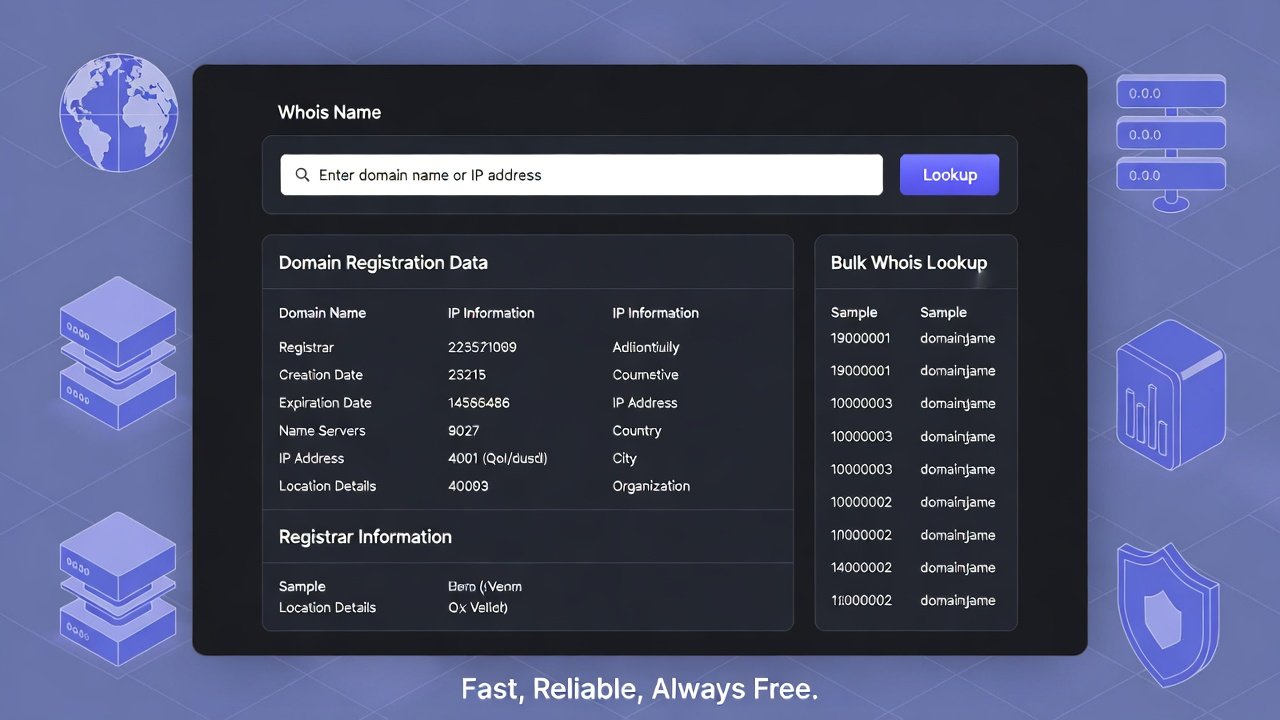Click the Name Servers row label
1280x720 pixels.
tap(322, 431)
